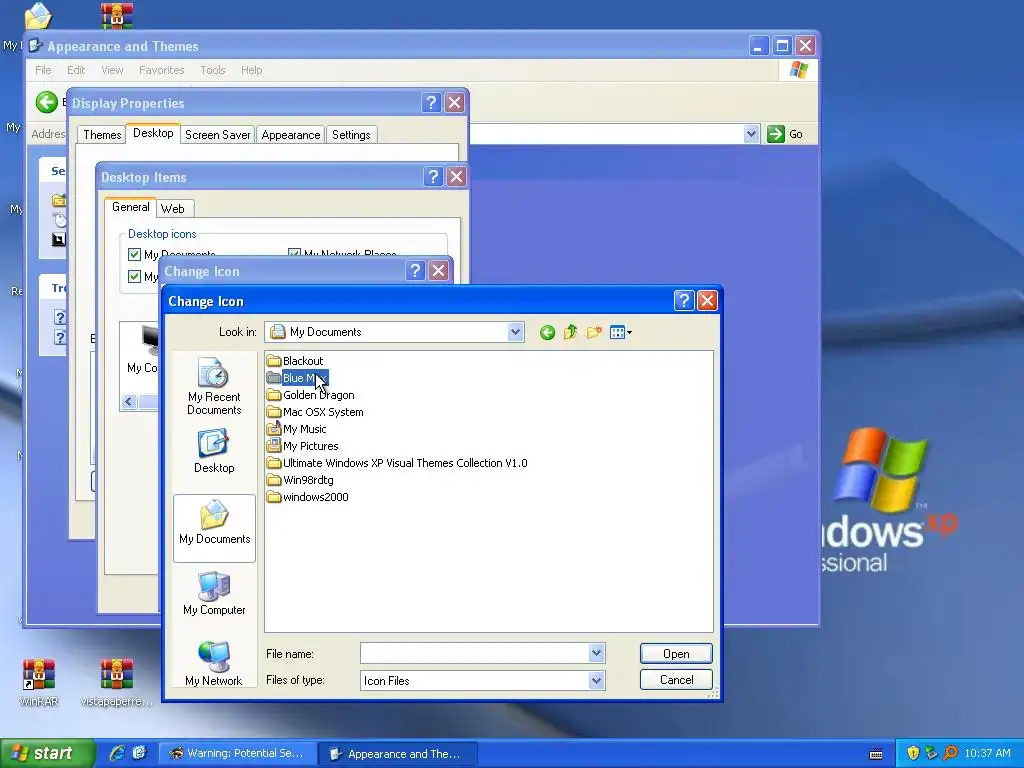Click the Open button

coord(676,654)
